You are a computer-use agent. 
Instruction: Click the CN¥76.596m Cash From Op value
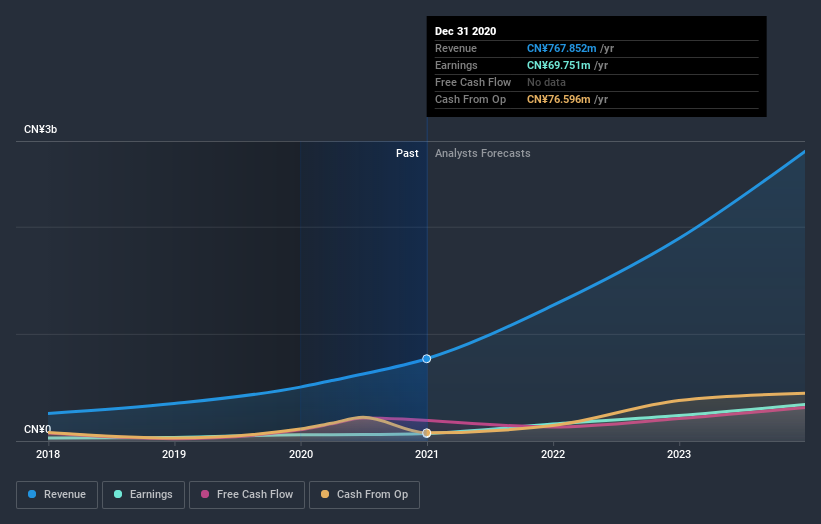pos(559,99)
